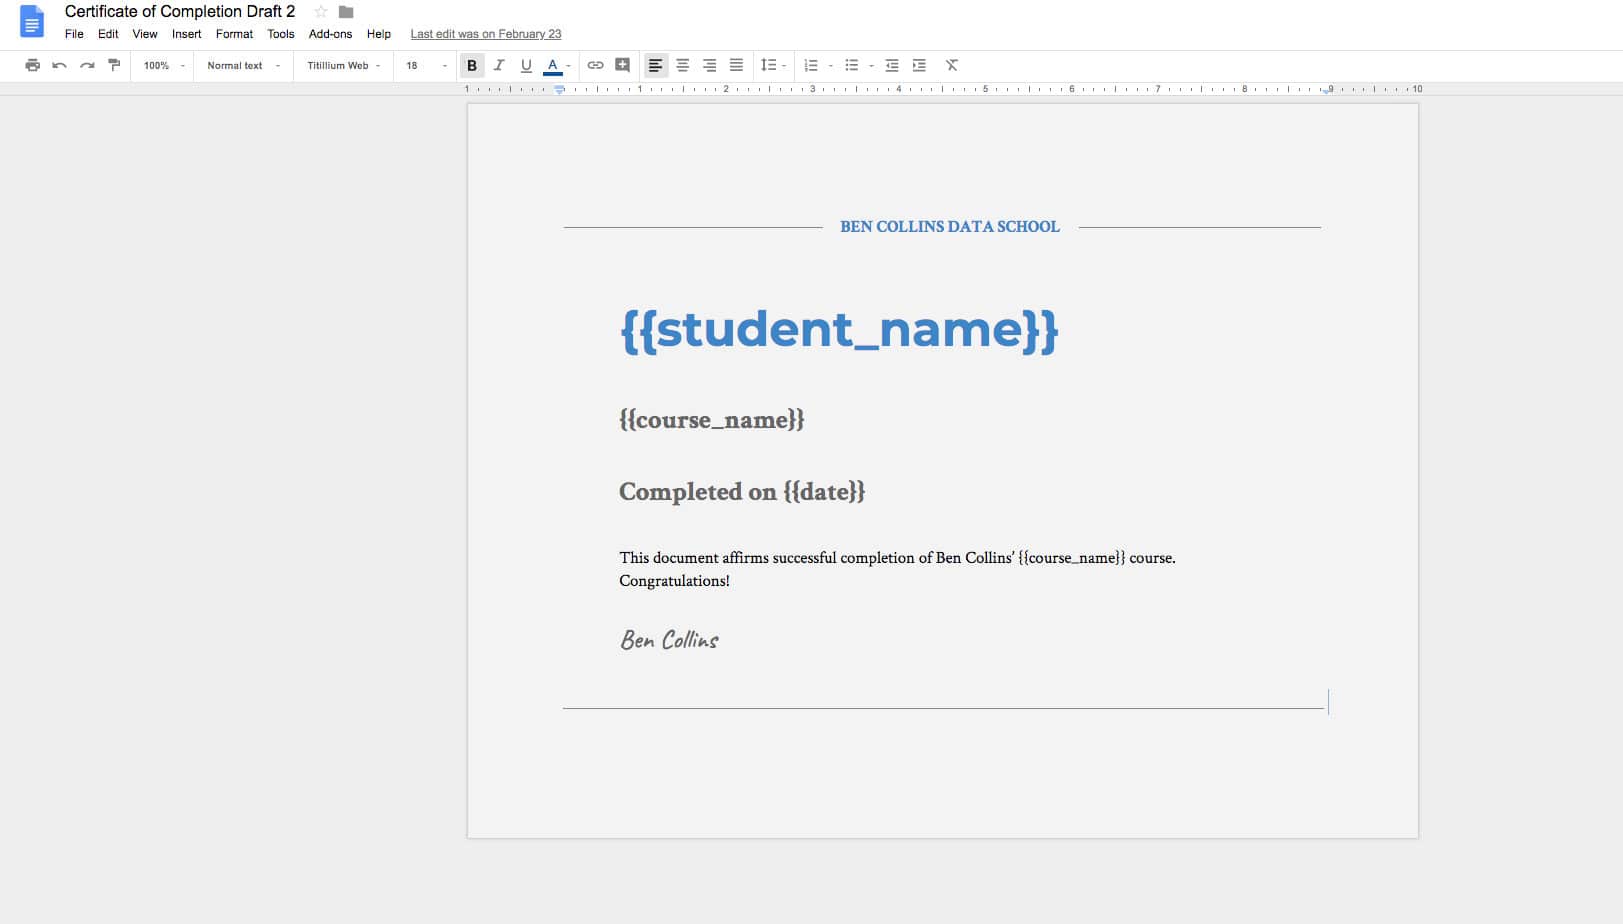The height and width of the screenshot is (924, 1623).
Task: Toggle bold formatting
Action: [472, 65]
